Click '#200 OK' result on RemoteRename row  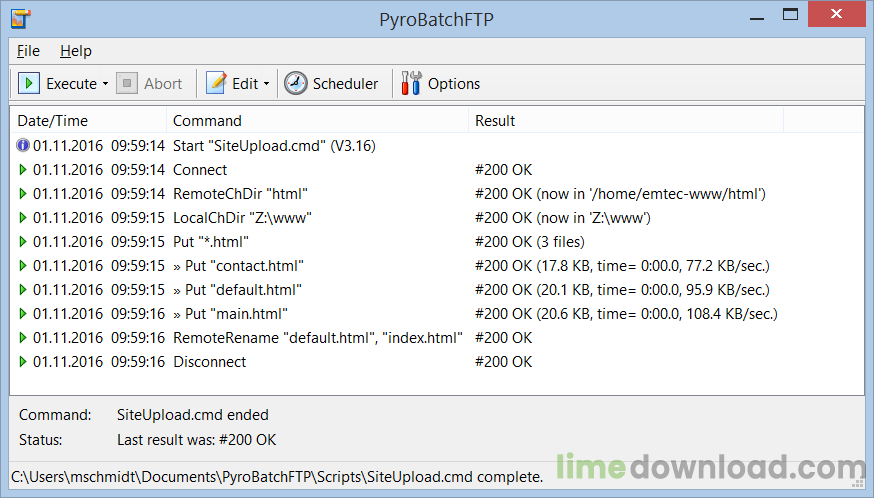coord(503,337)
